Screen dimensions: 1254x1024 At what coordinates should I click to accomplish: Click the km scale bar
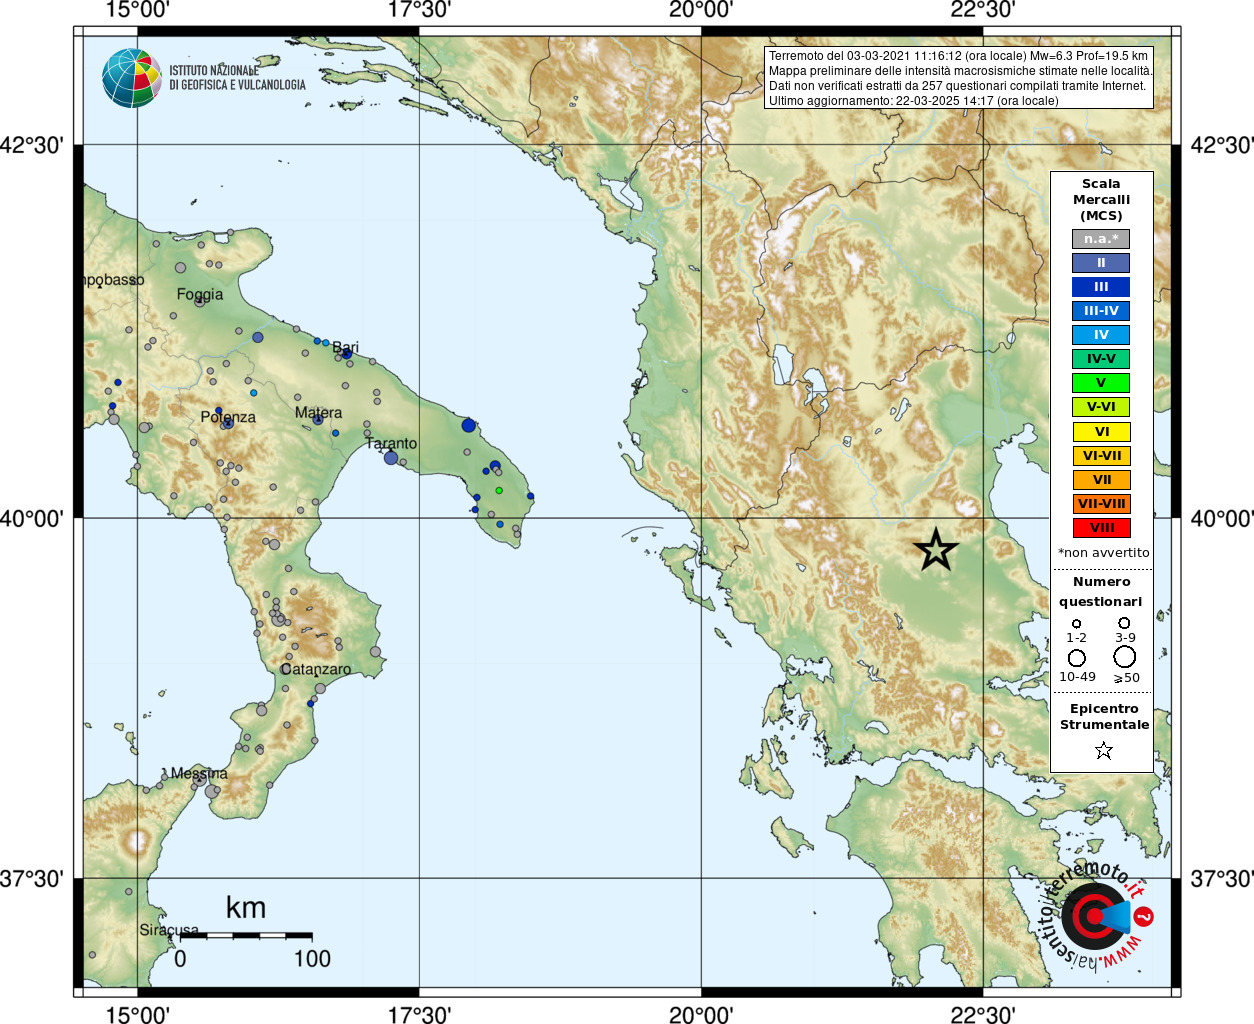[x=246, y=935]
